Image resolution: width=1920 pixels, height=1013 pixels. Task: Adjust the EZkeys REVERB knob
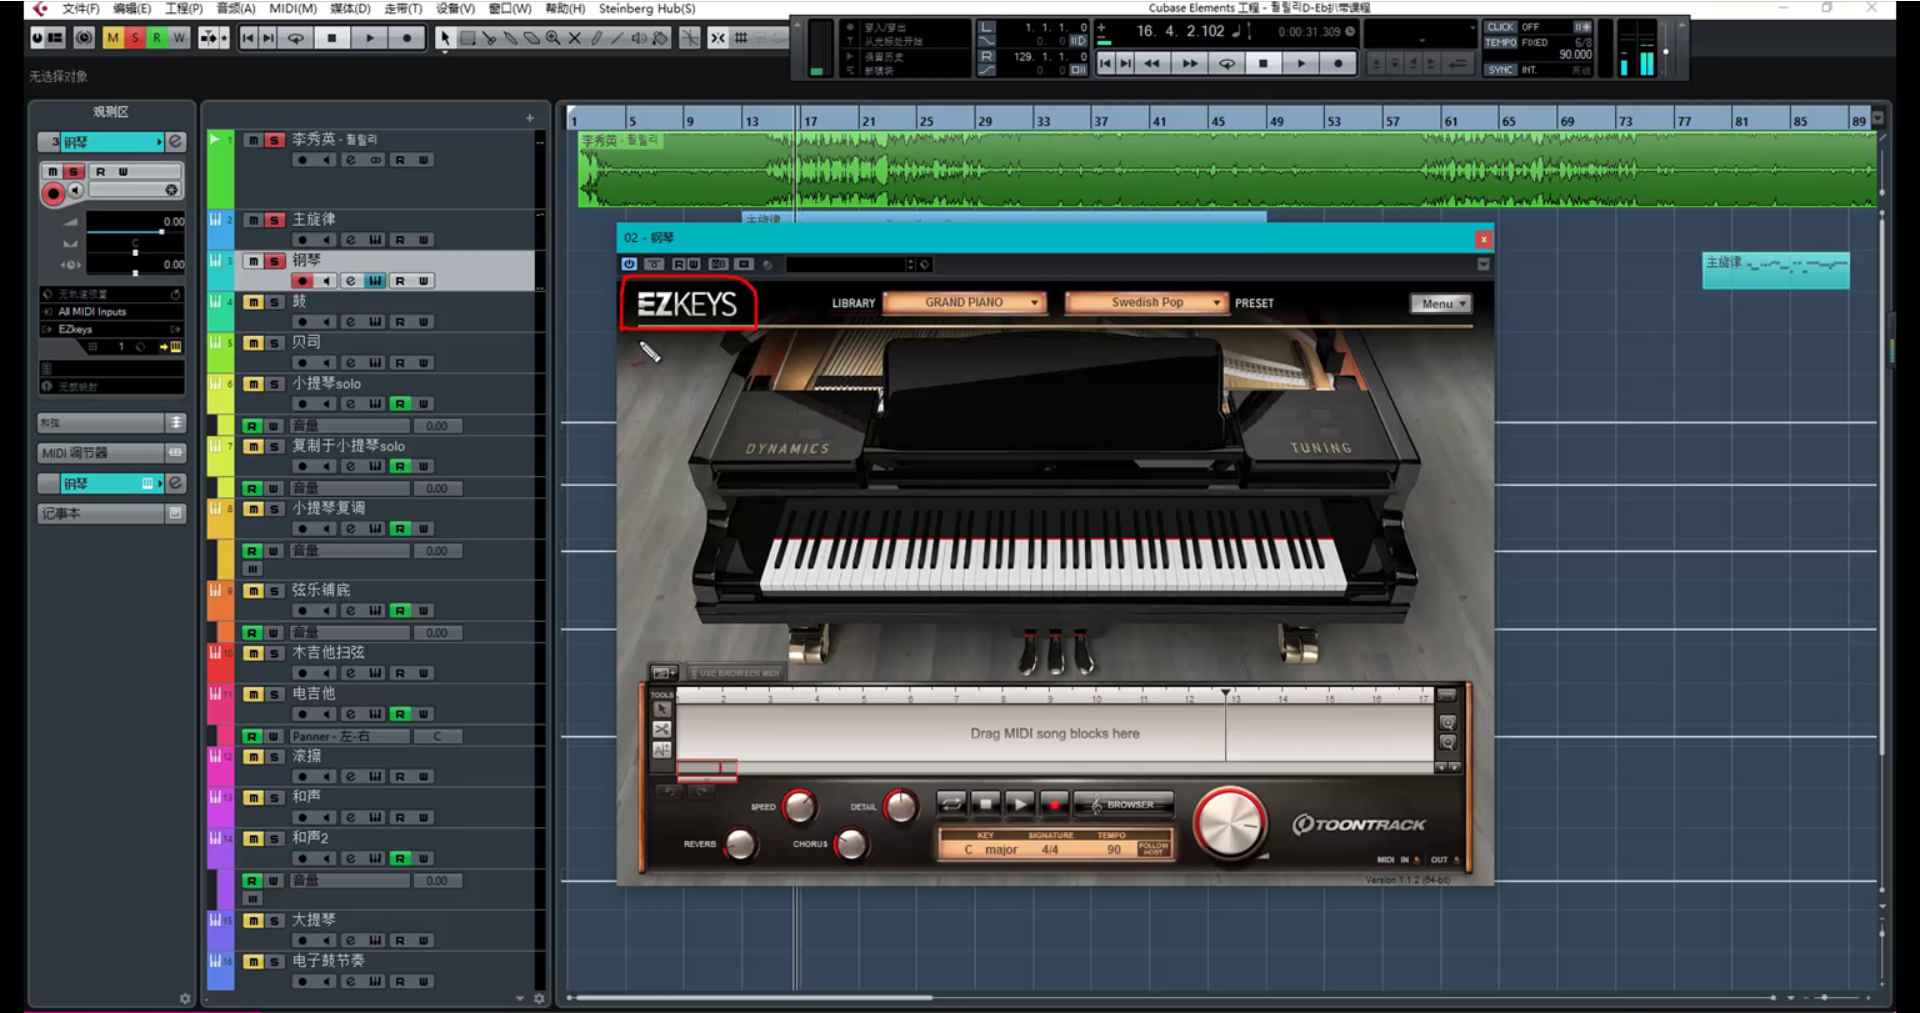(740, 844)
